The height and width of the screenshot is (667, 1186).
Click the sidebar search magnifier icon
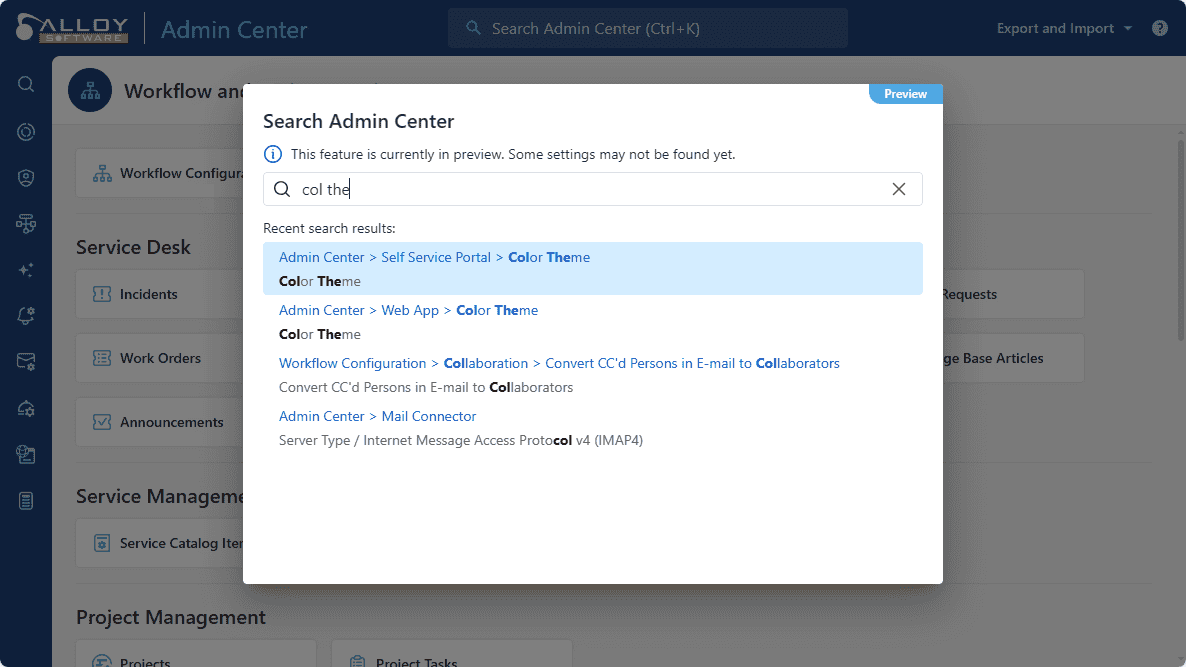26,84
